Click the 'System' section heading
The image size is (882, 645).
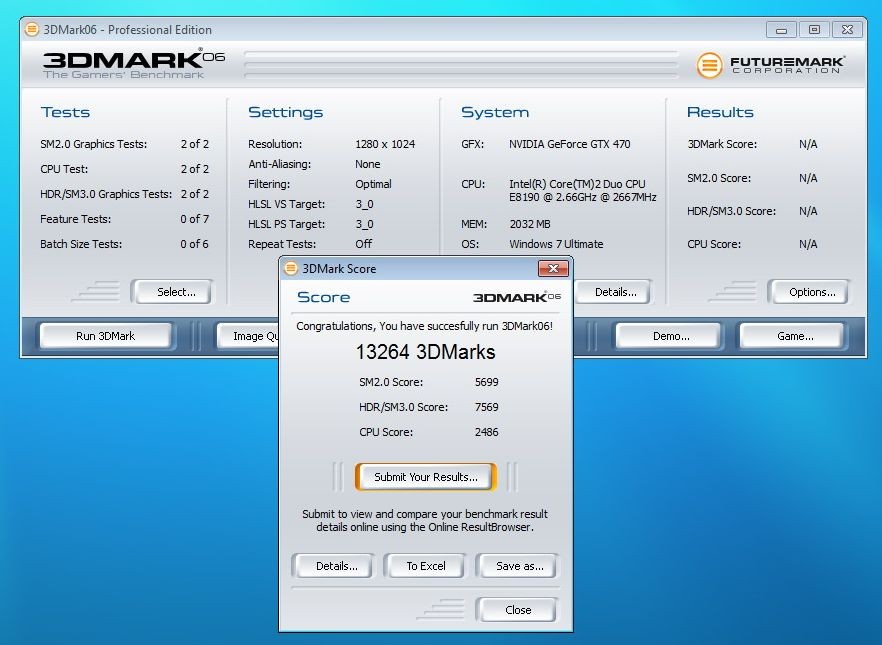pos(495,112)
